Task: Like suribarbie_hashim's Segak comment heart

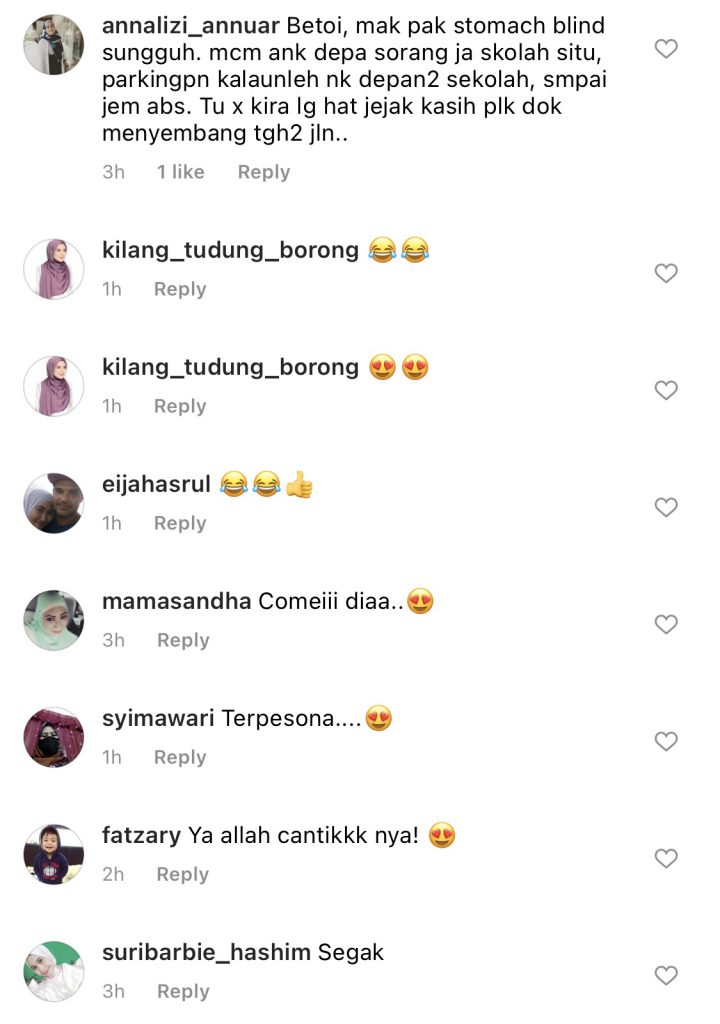Action: click(666, 975)
